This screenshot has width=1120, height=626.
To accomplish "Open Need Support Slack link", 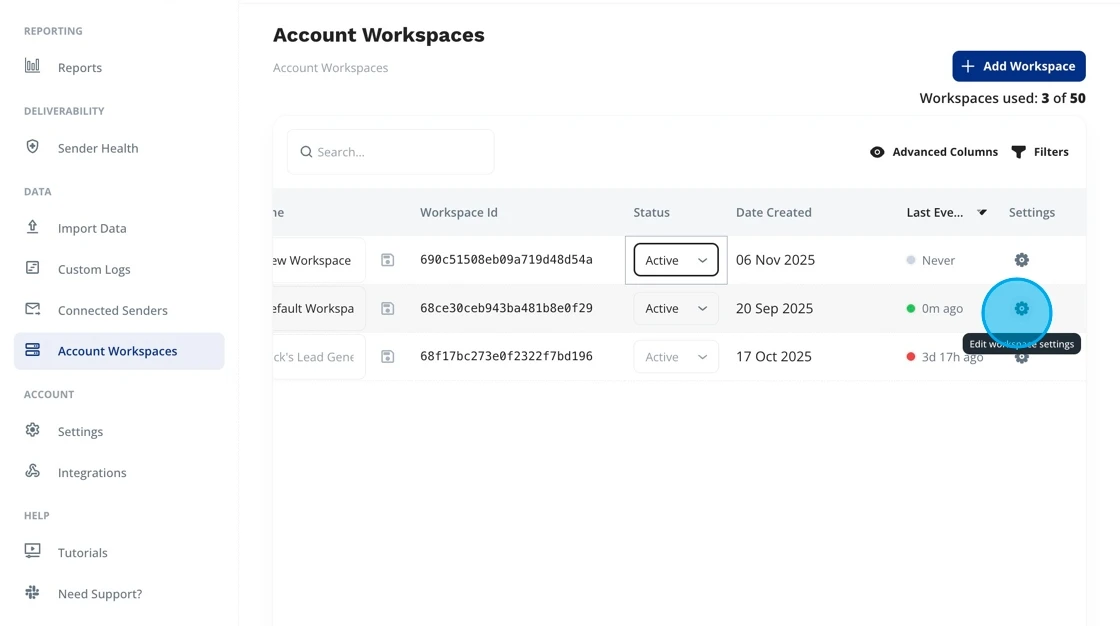I will point(99,594).
